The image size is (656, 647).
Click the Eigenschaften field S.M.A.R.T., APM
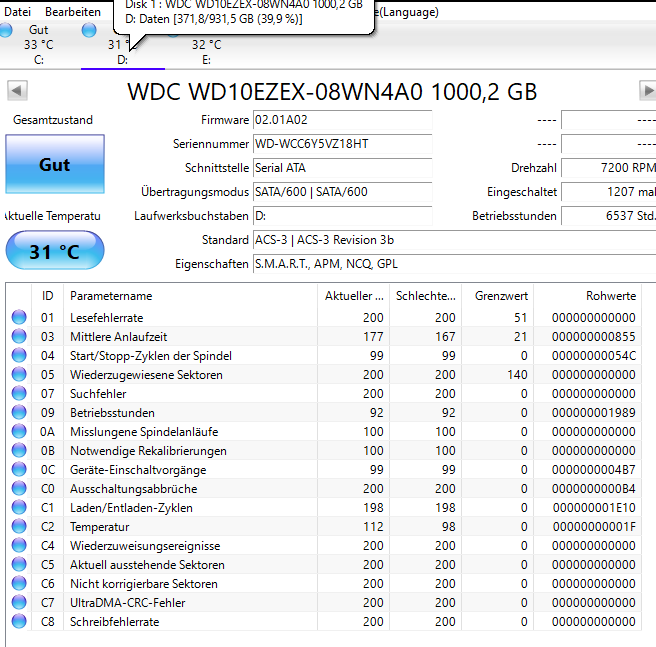(x=454, y=264)
